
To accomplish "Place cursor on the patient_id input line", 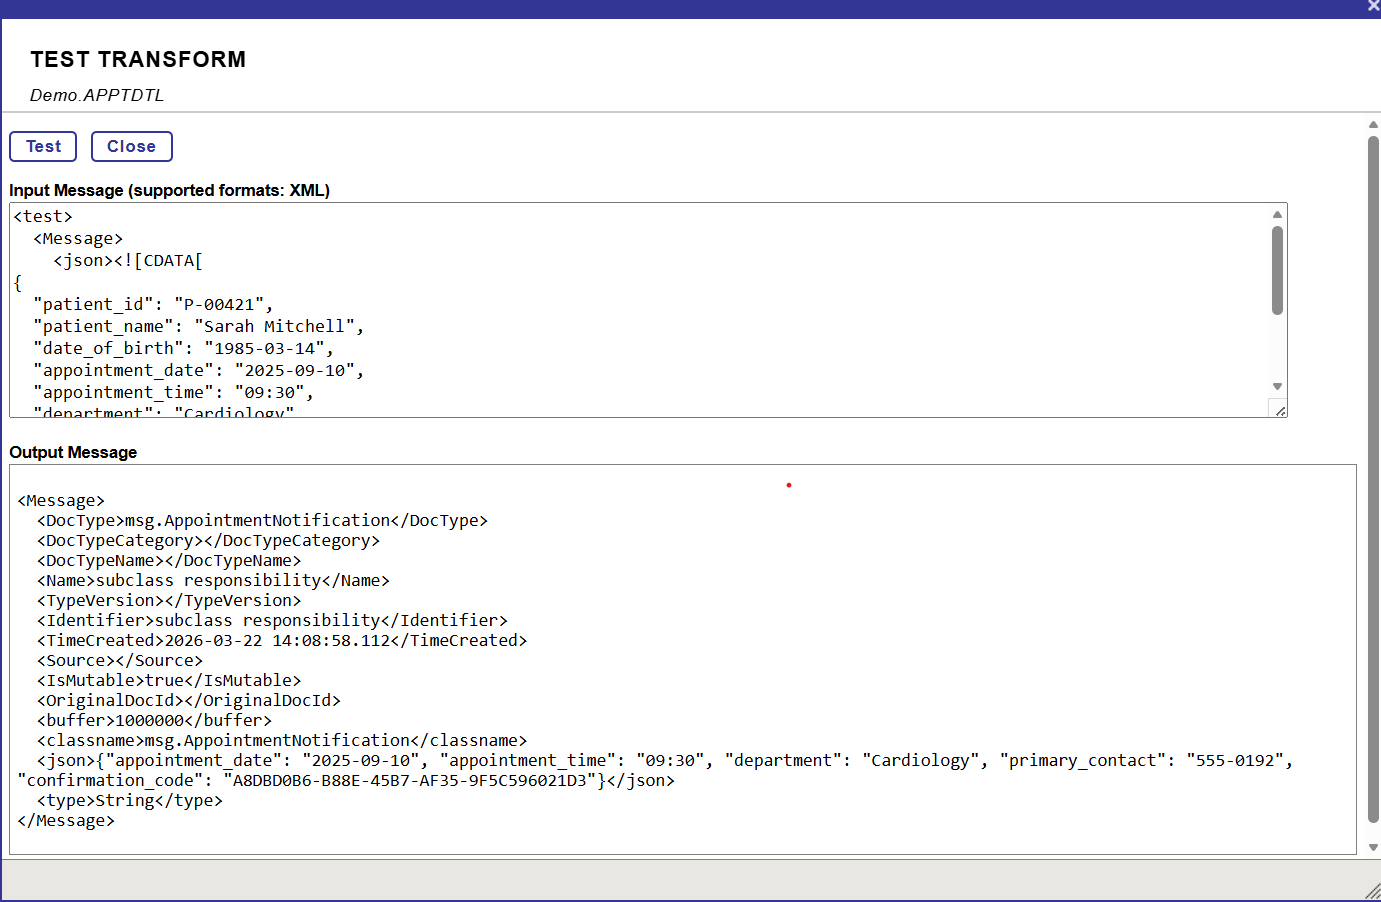I will (x=152, y=305).
